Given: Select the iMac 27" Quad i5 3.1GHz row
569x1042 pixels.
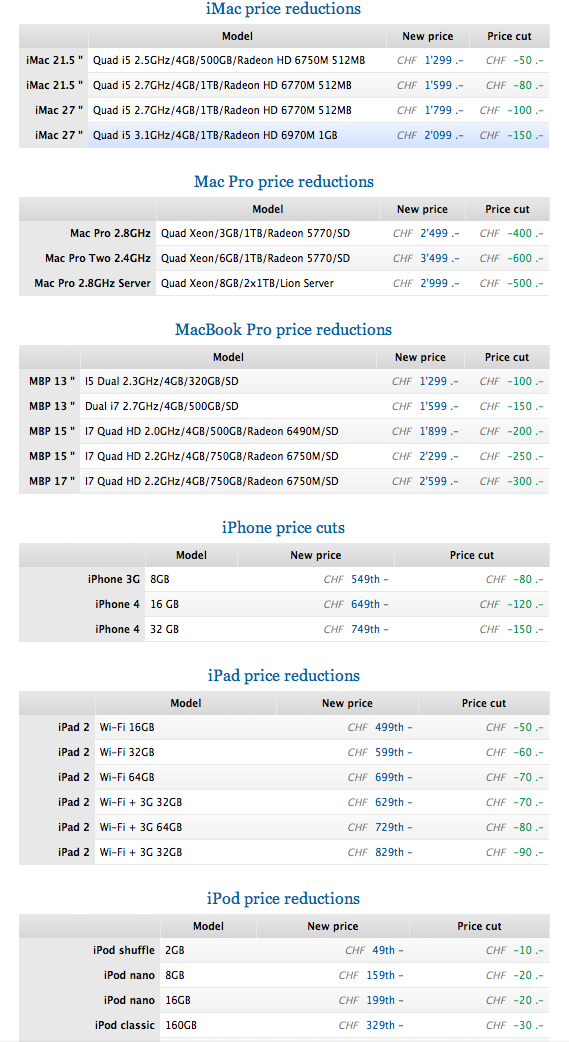Looking at the screenshot, I should [284, 135].
